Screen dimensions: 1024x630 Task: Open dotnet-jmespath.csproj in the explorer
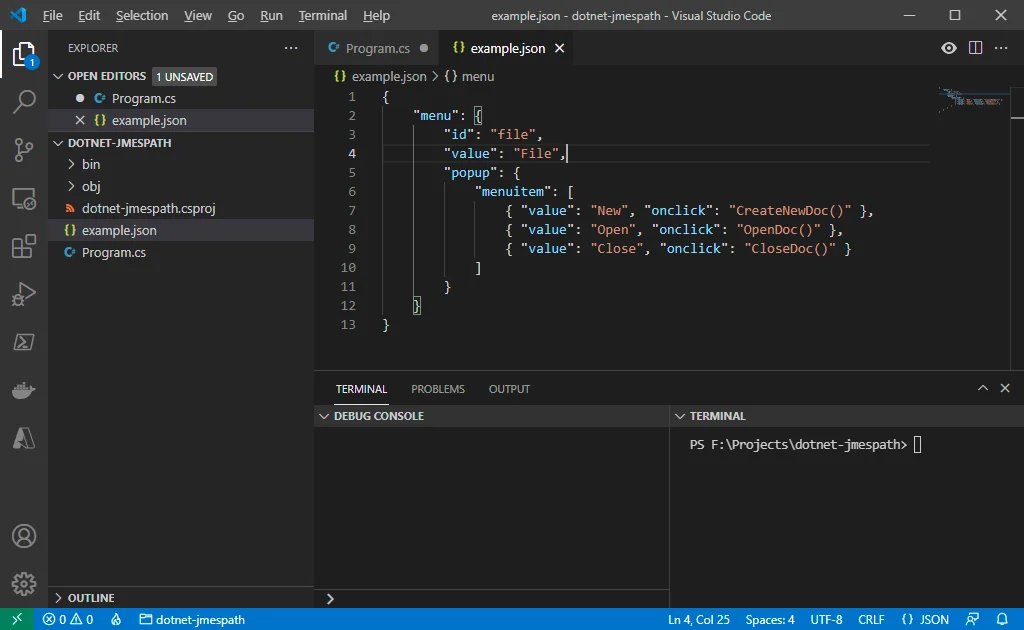[x=148, y=208]
